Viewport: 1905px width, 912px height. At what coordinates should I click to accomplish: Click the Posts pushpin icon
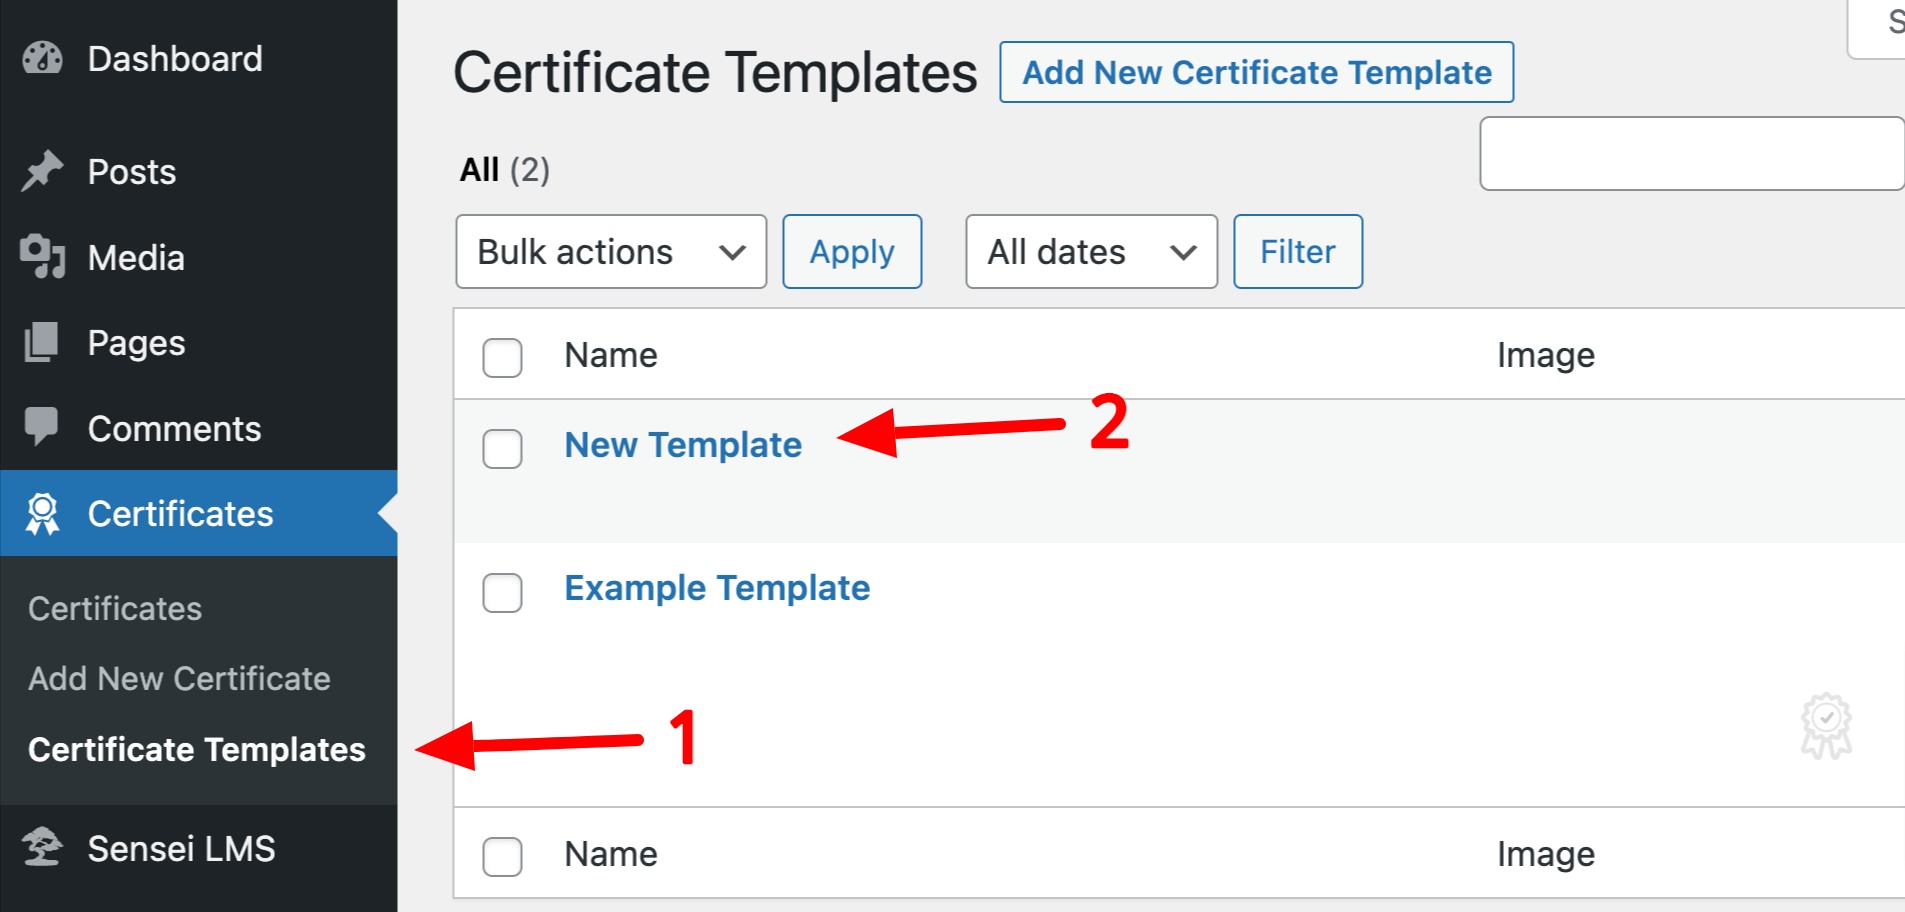pos(42,171)
